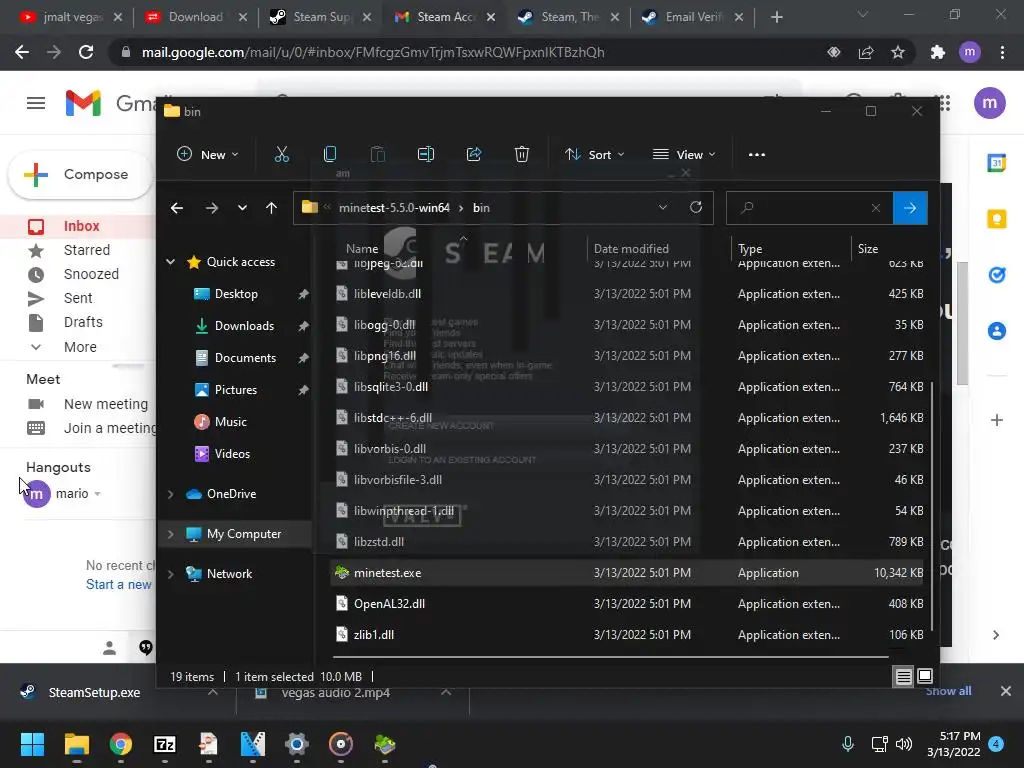1024x768 pixels.
Task: Open 7-Zip from the taskbar
Action: tap(165, 744)
